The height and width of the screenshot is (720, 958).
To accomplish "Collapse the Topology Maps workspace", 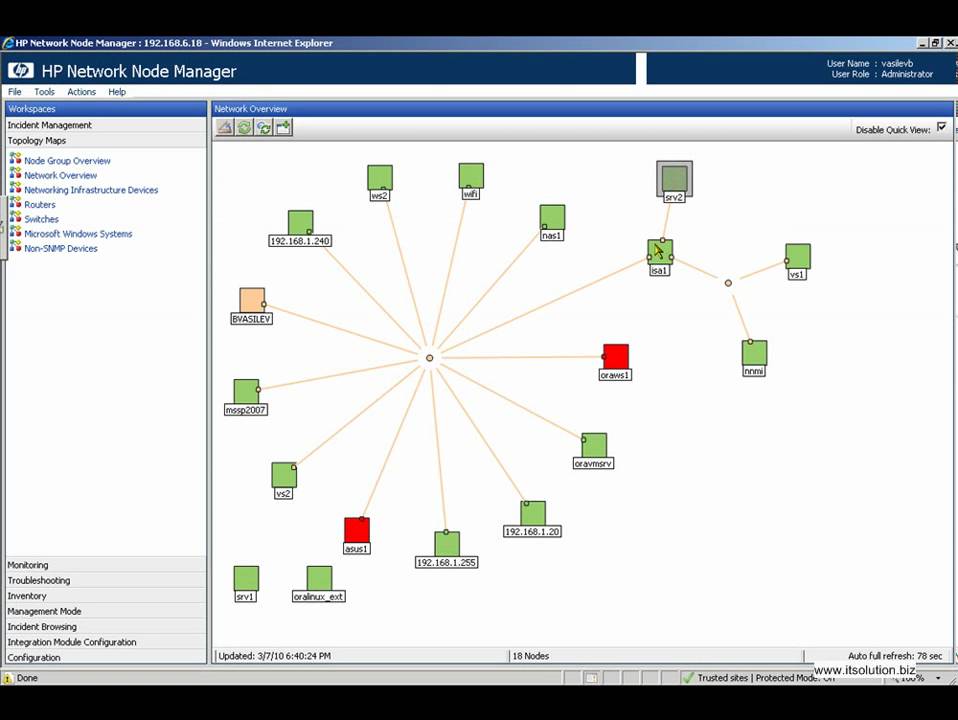I will click(106, 141).
